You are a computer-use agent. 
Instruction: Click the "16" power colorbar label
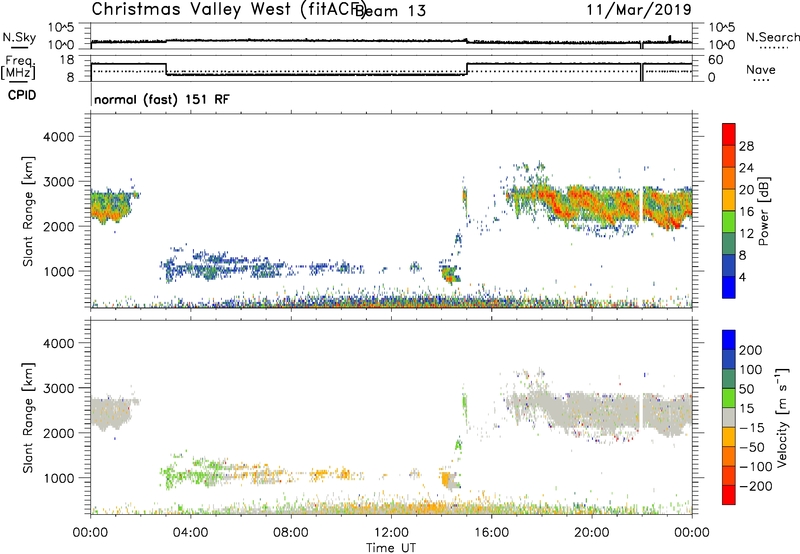click(x=746, y=212)
